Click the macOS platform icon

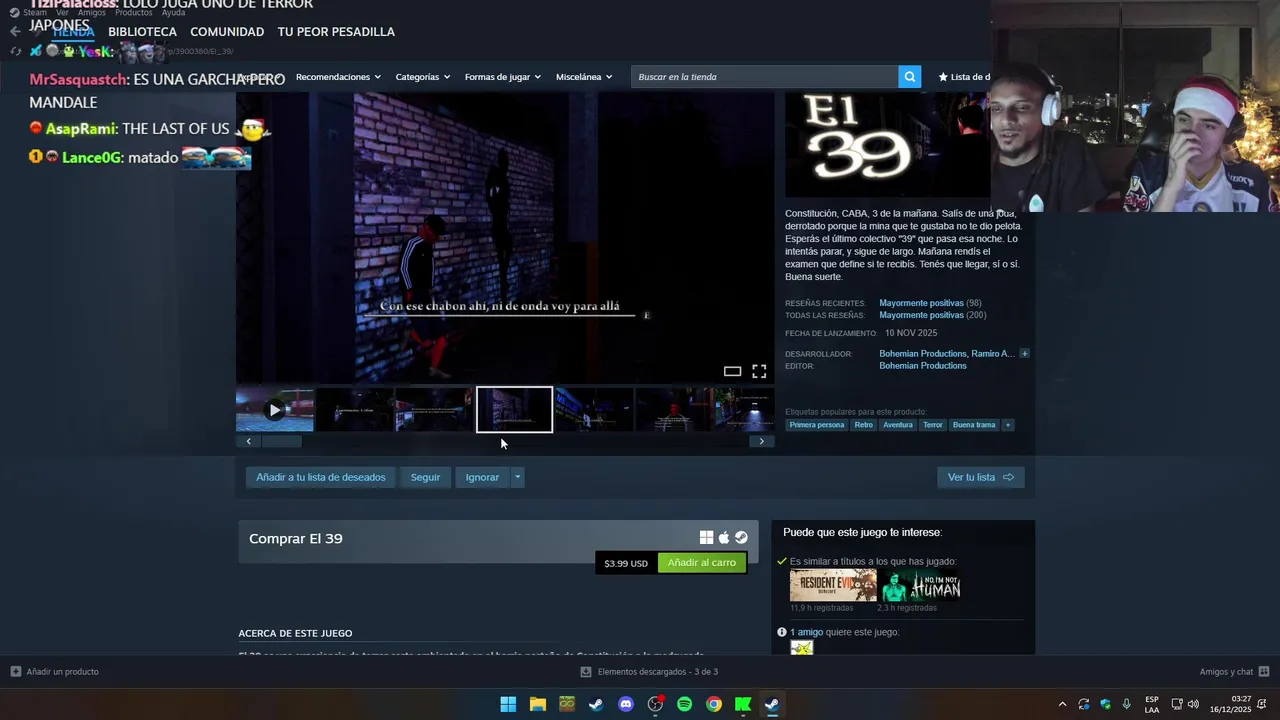(724, 538)
